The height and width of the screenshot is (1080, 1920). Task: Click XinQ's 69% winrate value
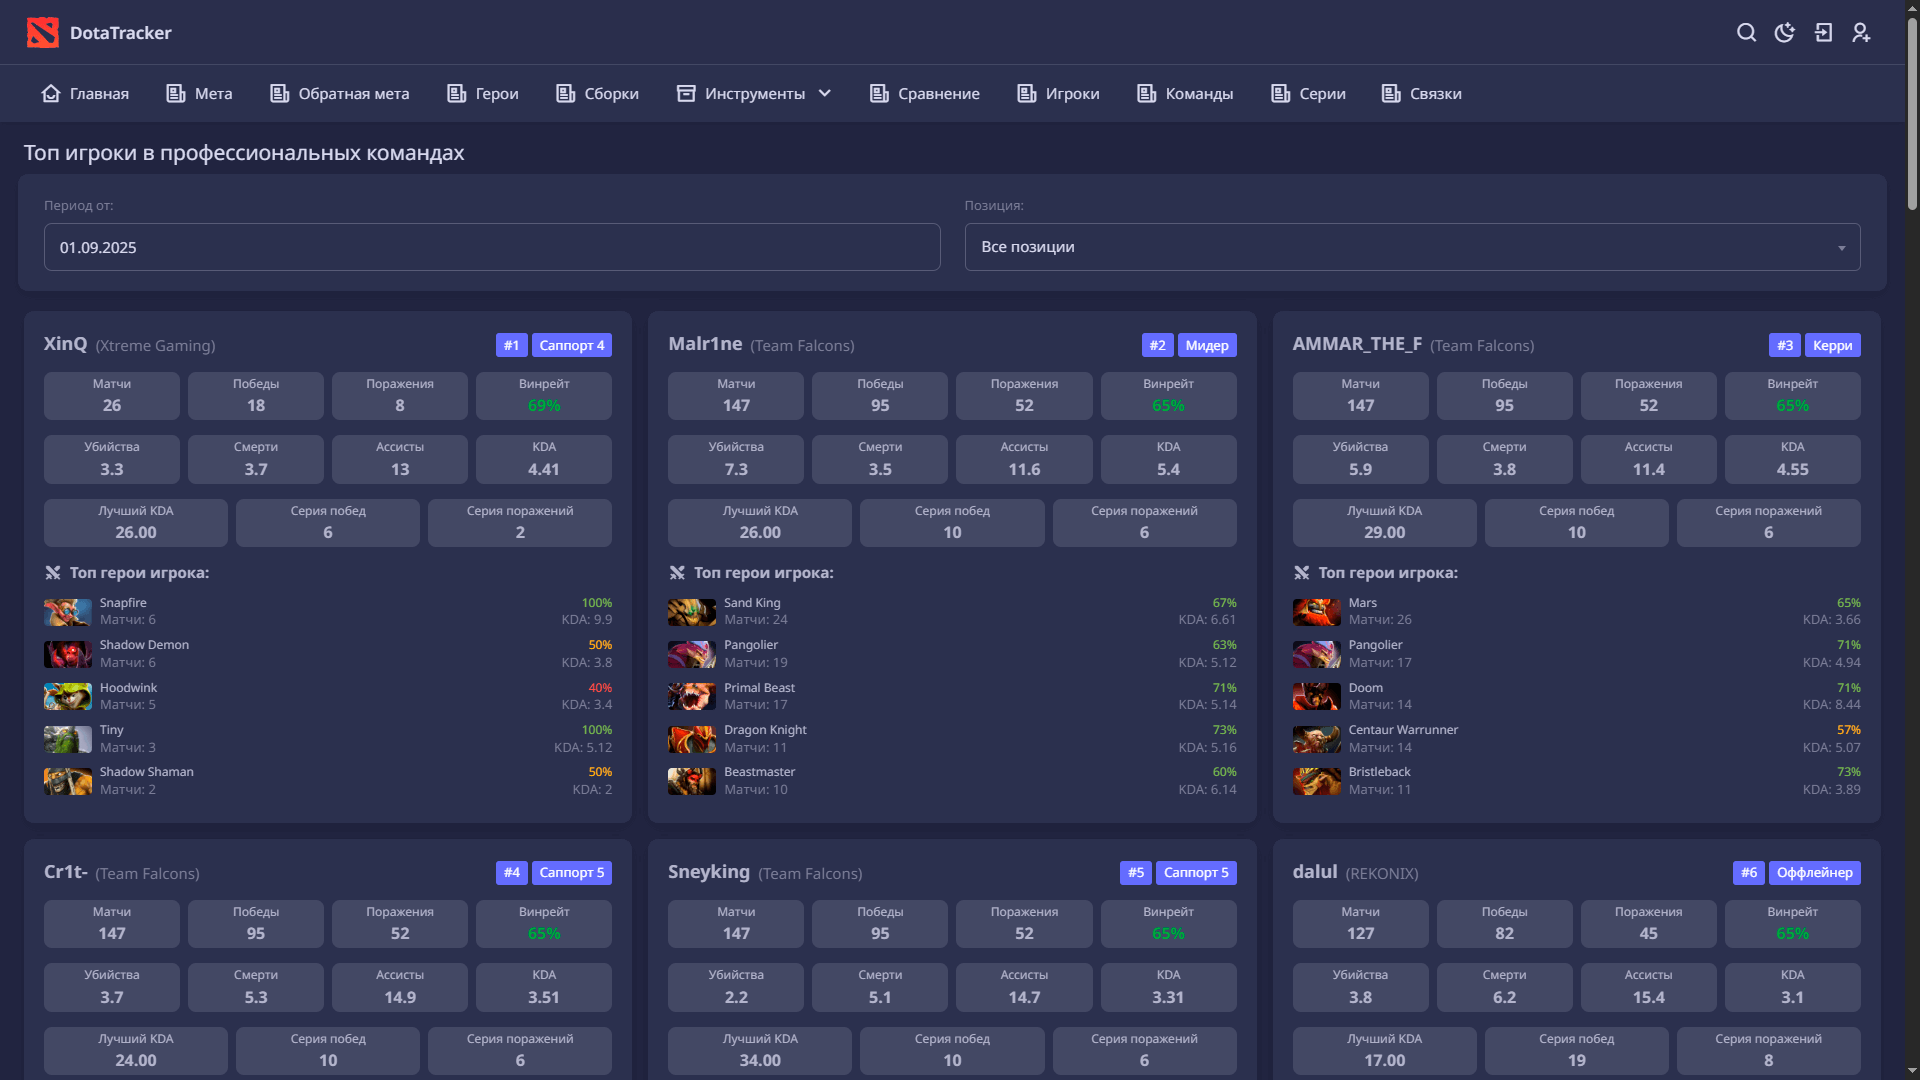coord(544,406)
